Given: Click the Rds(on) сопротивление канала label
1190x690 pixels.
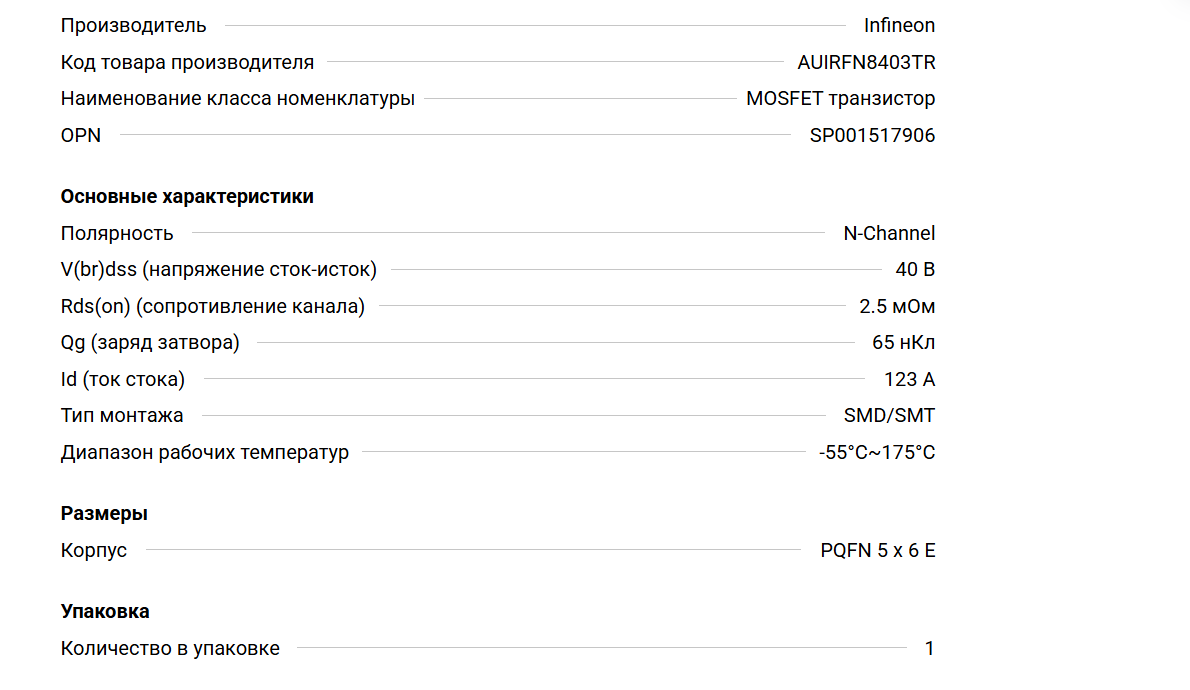Looking at the screenshot, I should coord(212,306).
